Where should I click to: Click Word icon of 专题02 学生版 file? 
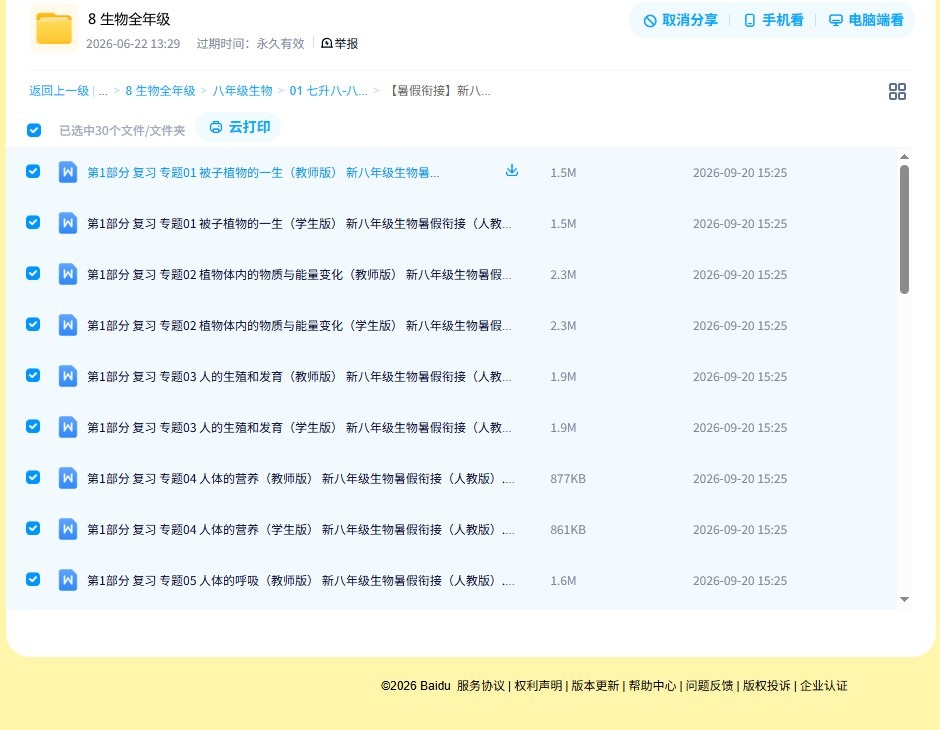(x=68, y=325)
